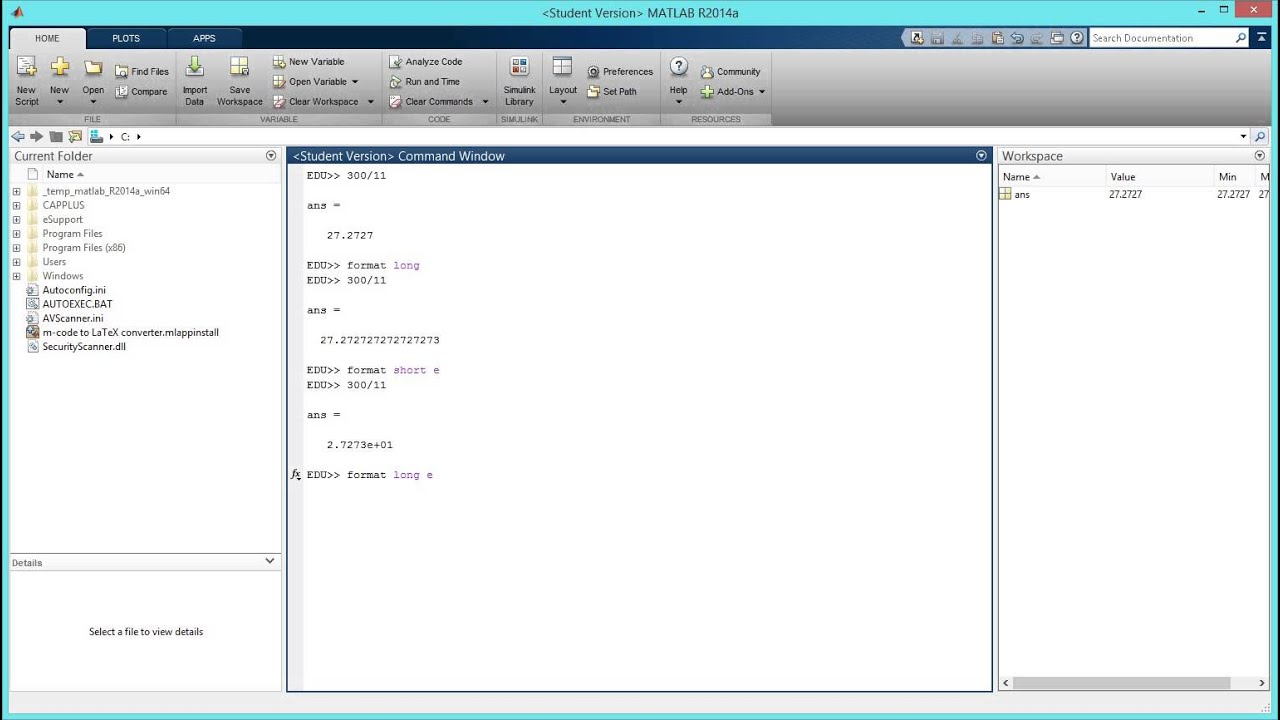Sort Workspace by Min column
The width and height of the screenshot is (1280, 720).
coord(1227,177)
